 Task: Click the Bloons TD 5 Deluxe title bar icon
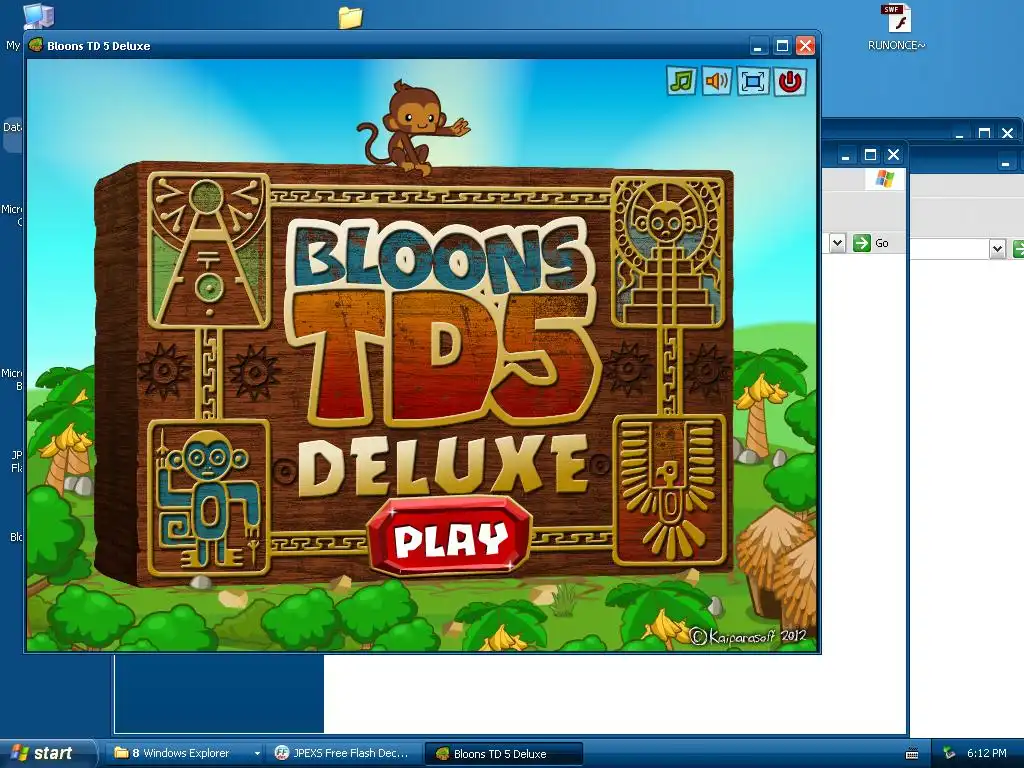(x=36, y=45)
